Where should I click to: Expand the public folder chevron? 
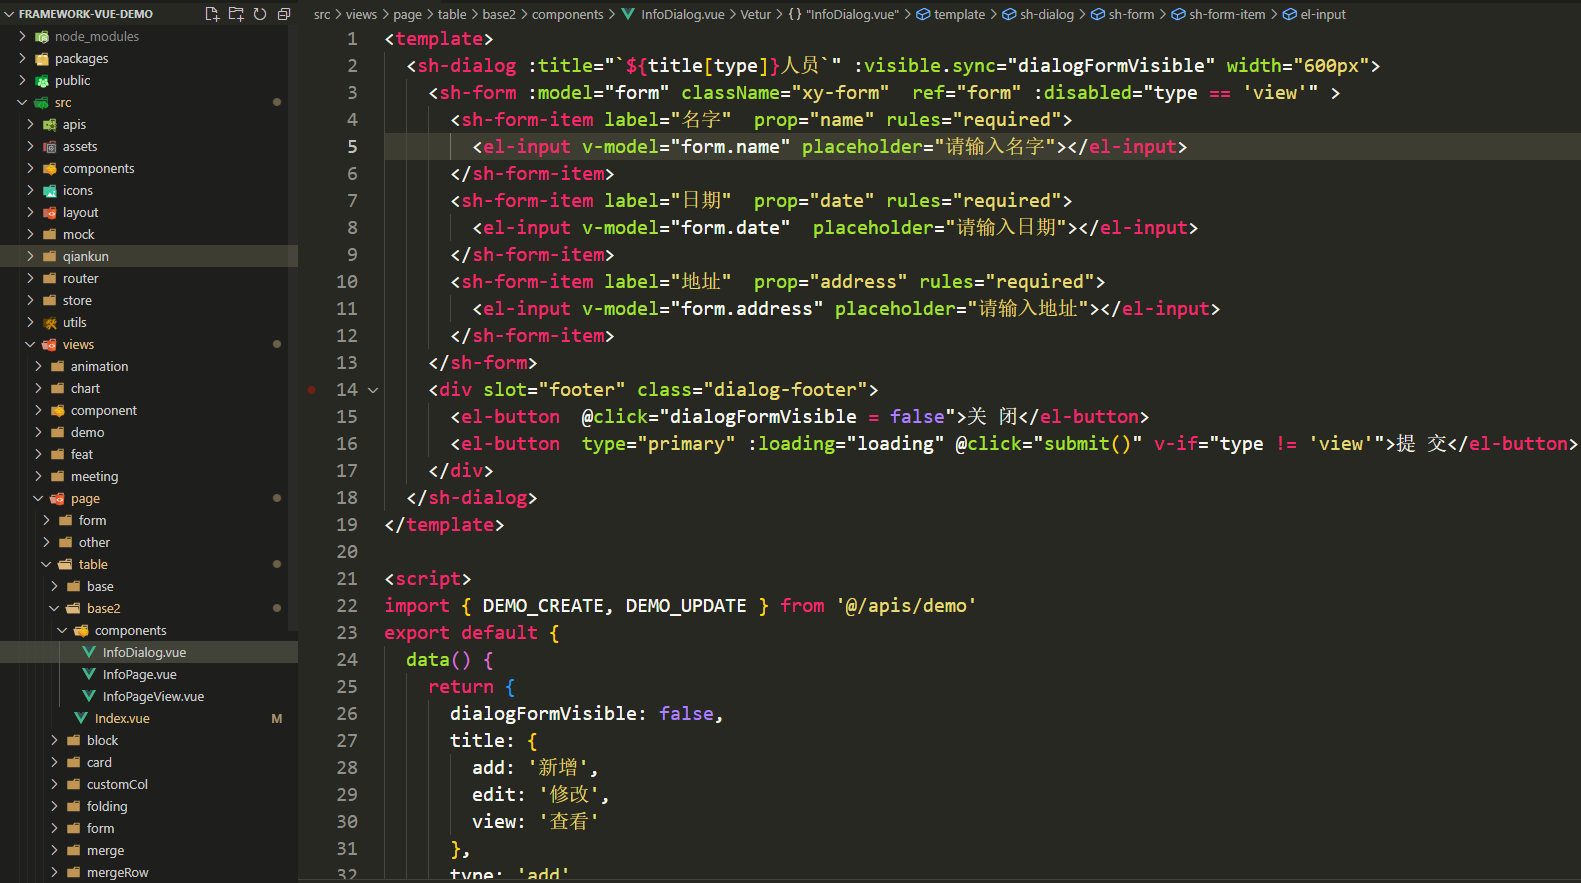pos(22,80)
